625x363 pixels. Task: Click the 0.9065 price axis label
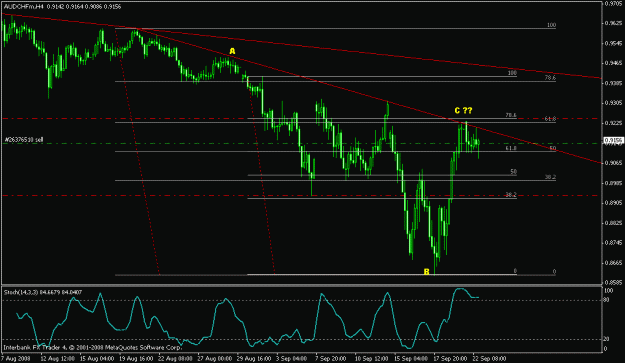coord(613,163)
